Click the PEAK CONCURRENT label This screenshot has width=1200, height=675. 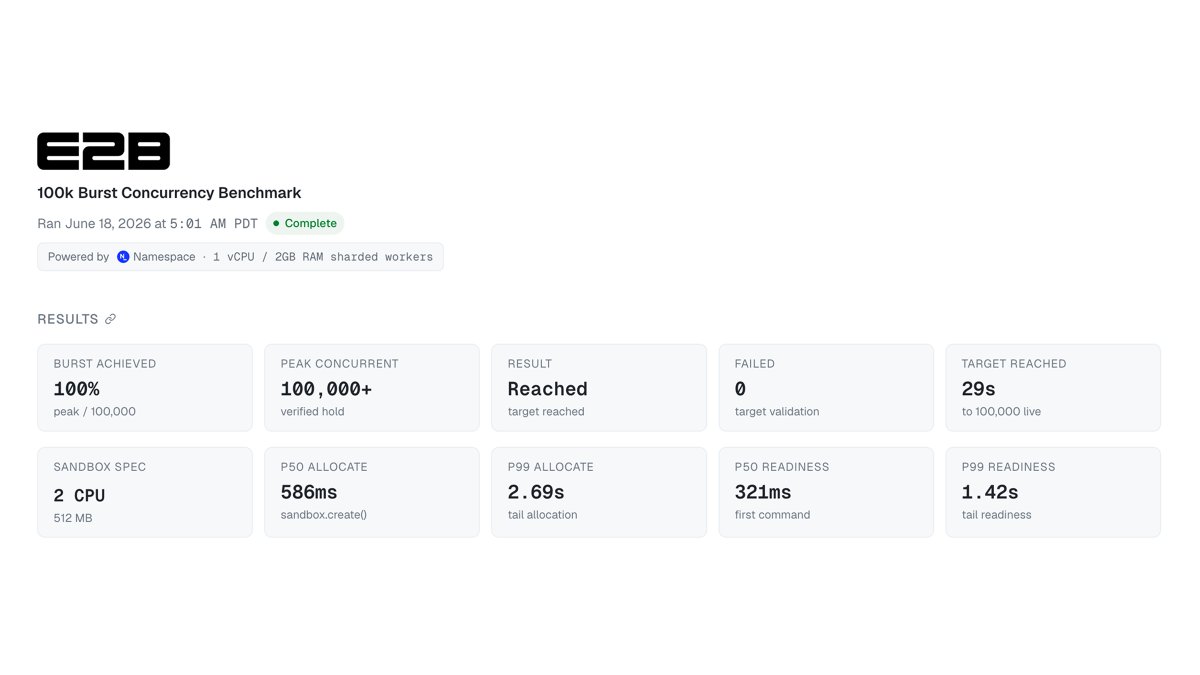(x=339, y=364)
